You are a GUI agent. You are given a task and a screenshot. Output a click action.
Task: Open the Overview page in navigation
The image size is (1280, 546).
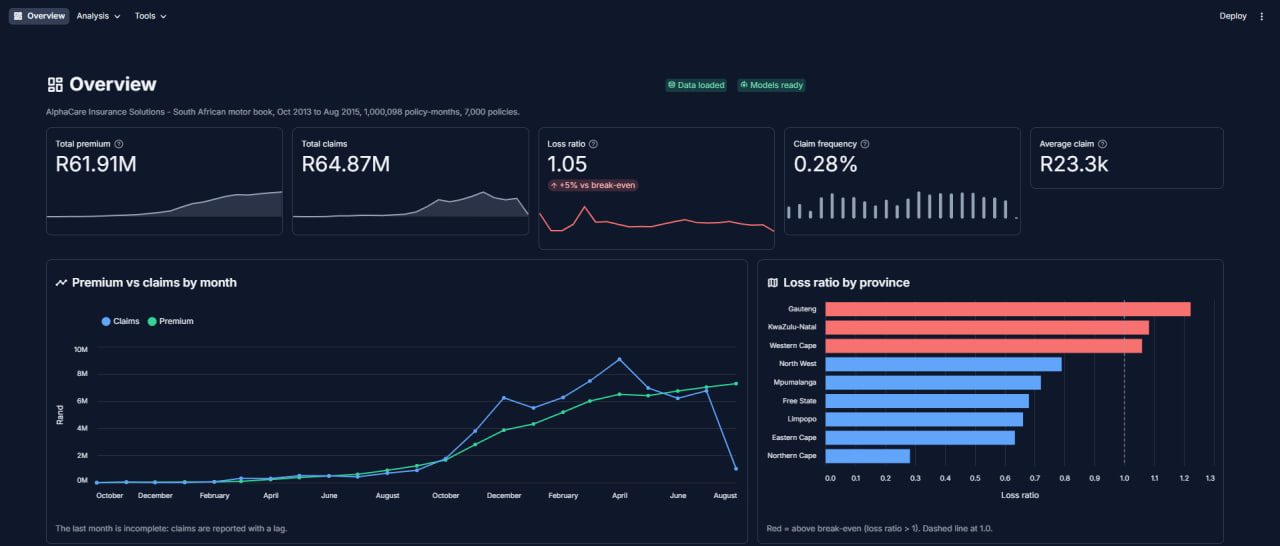(x=39, y=16)
